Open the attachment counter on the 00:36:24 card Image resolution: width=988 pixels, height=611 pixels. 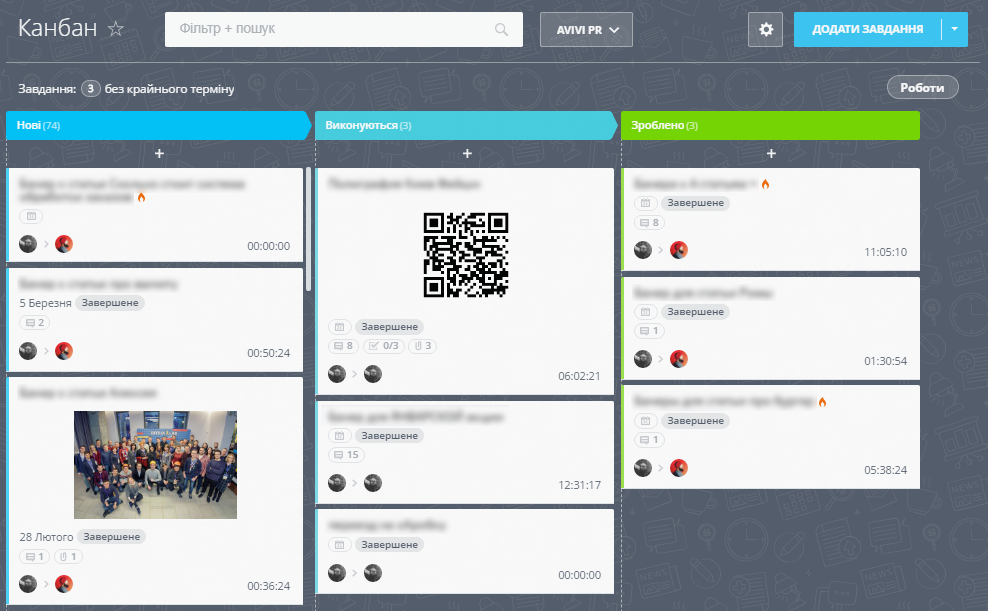click(x=69, y=557)
